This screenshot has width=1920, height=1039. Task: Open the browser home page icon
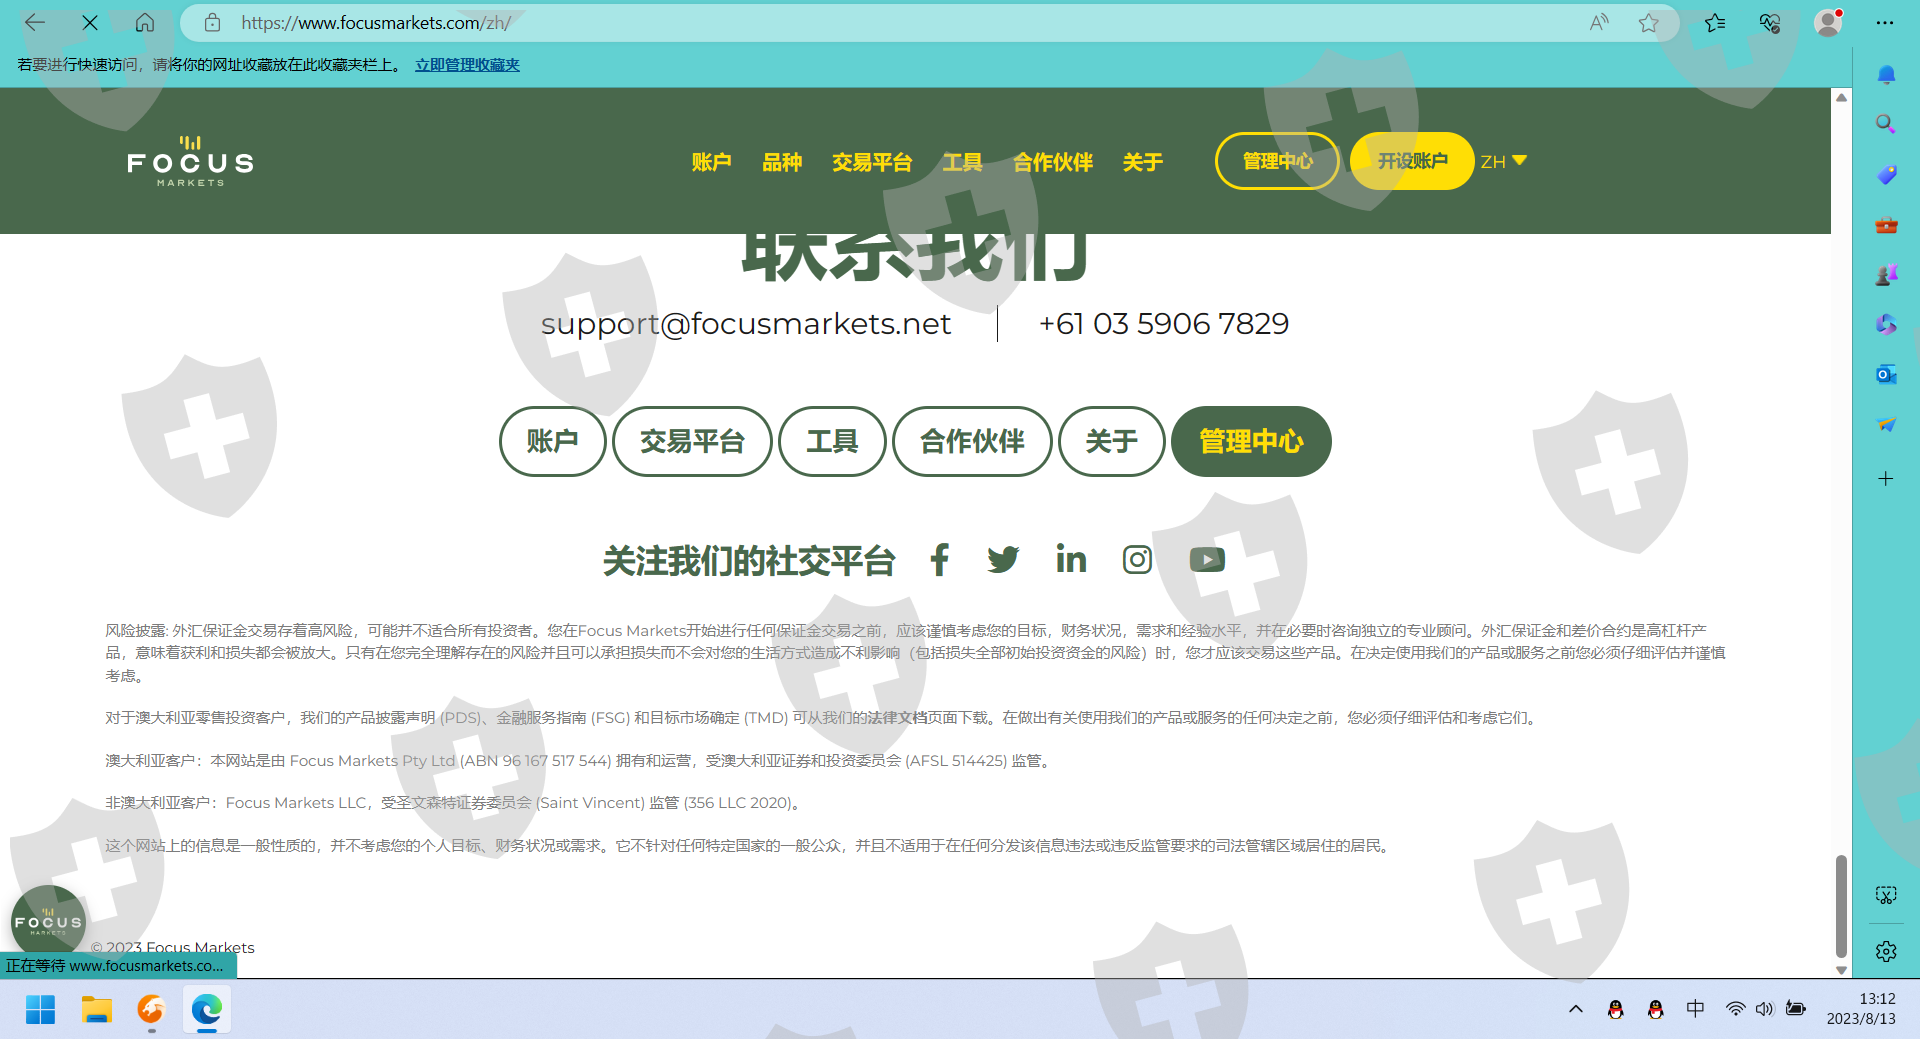[145, 22]
